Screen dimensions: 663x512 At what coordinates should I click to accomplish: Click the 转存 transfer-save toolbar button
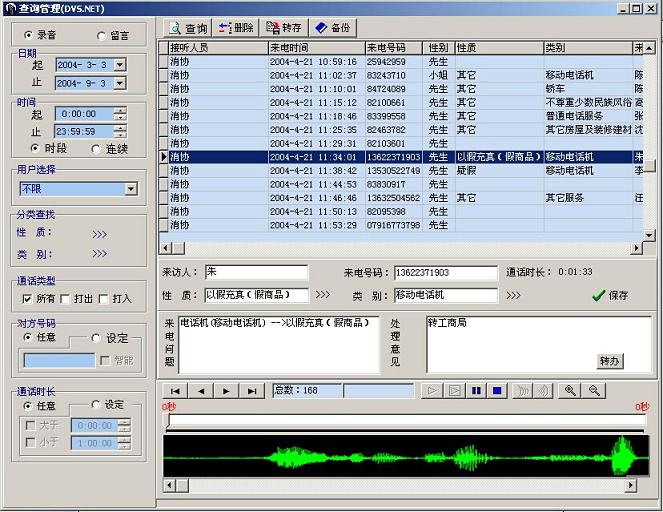click(x=283, y=28)
